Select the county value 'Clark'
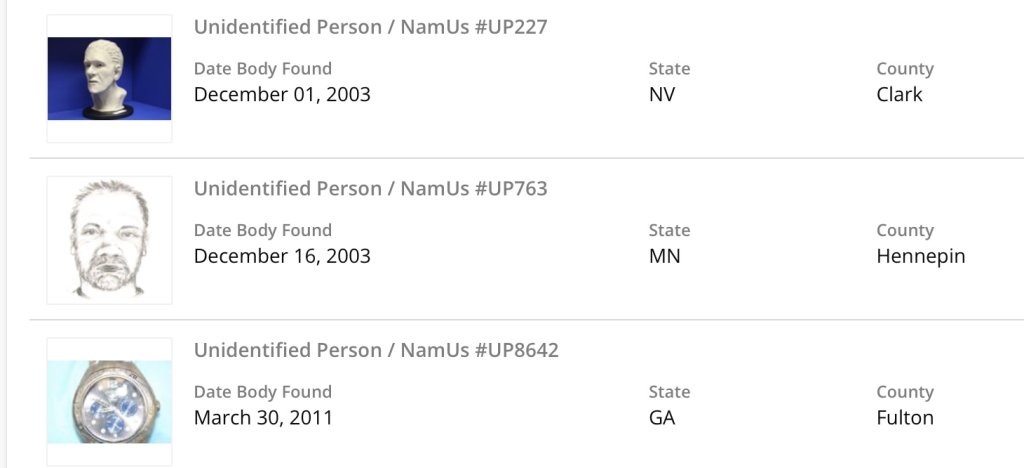 (899, 95)
